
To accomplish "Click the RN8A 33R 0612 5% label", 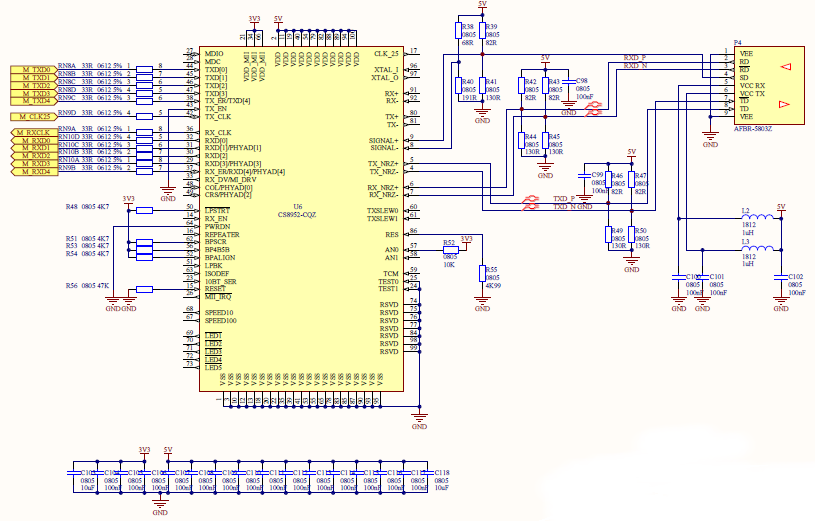I will pyautogui.click(x=90, y=66).
